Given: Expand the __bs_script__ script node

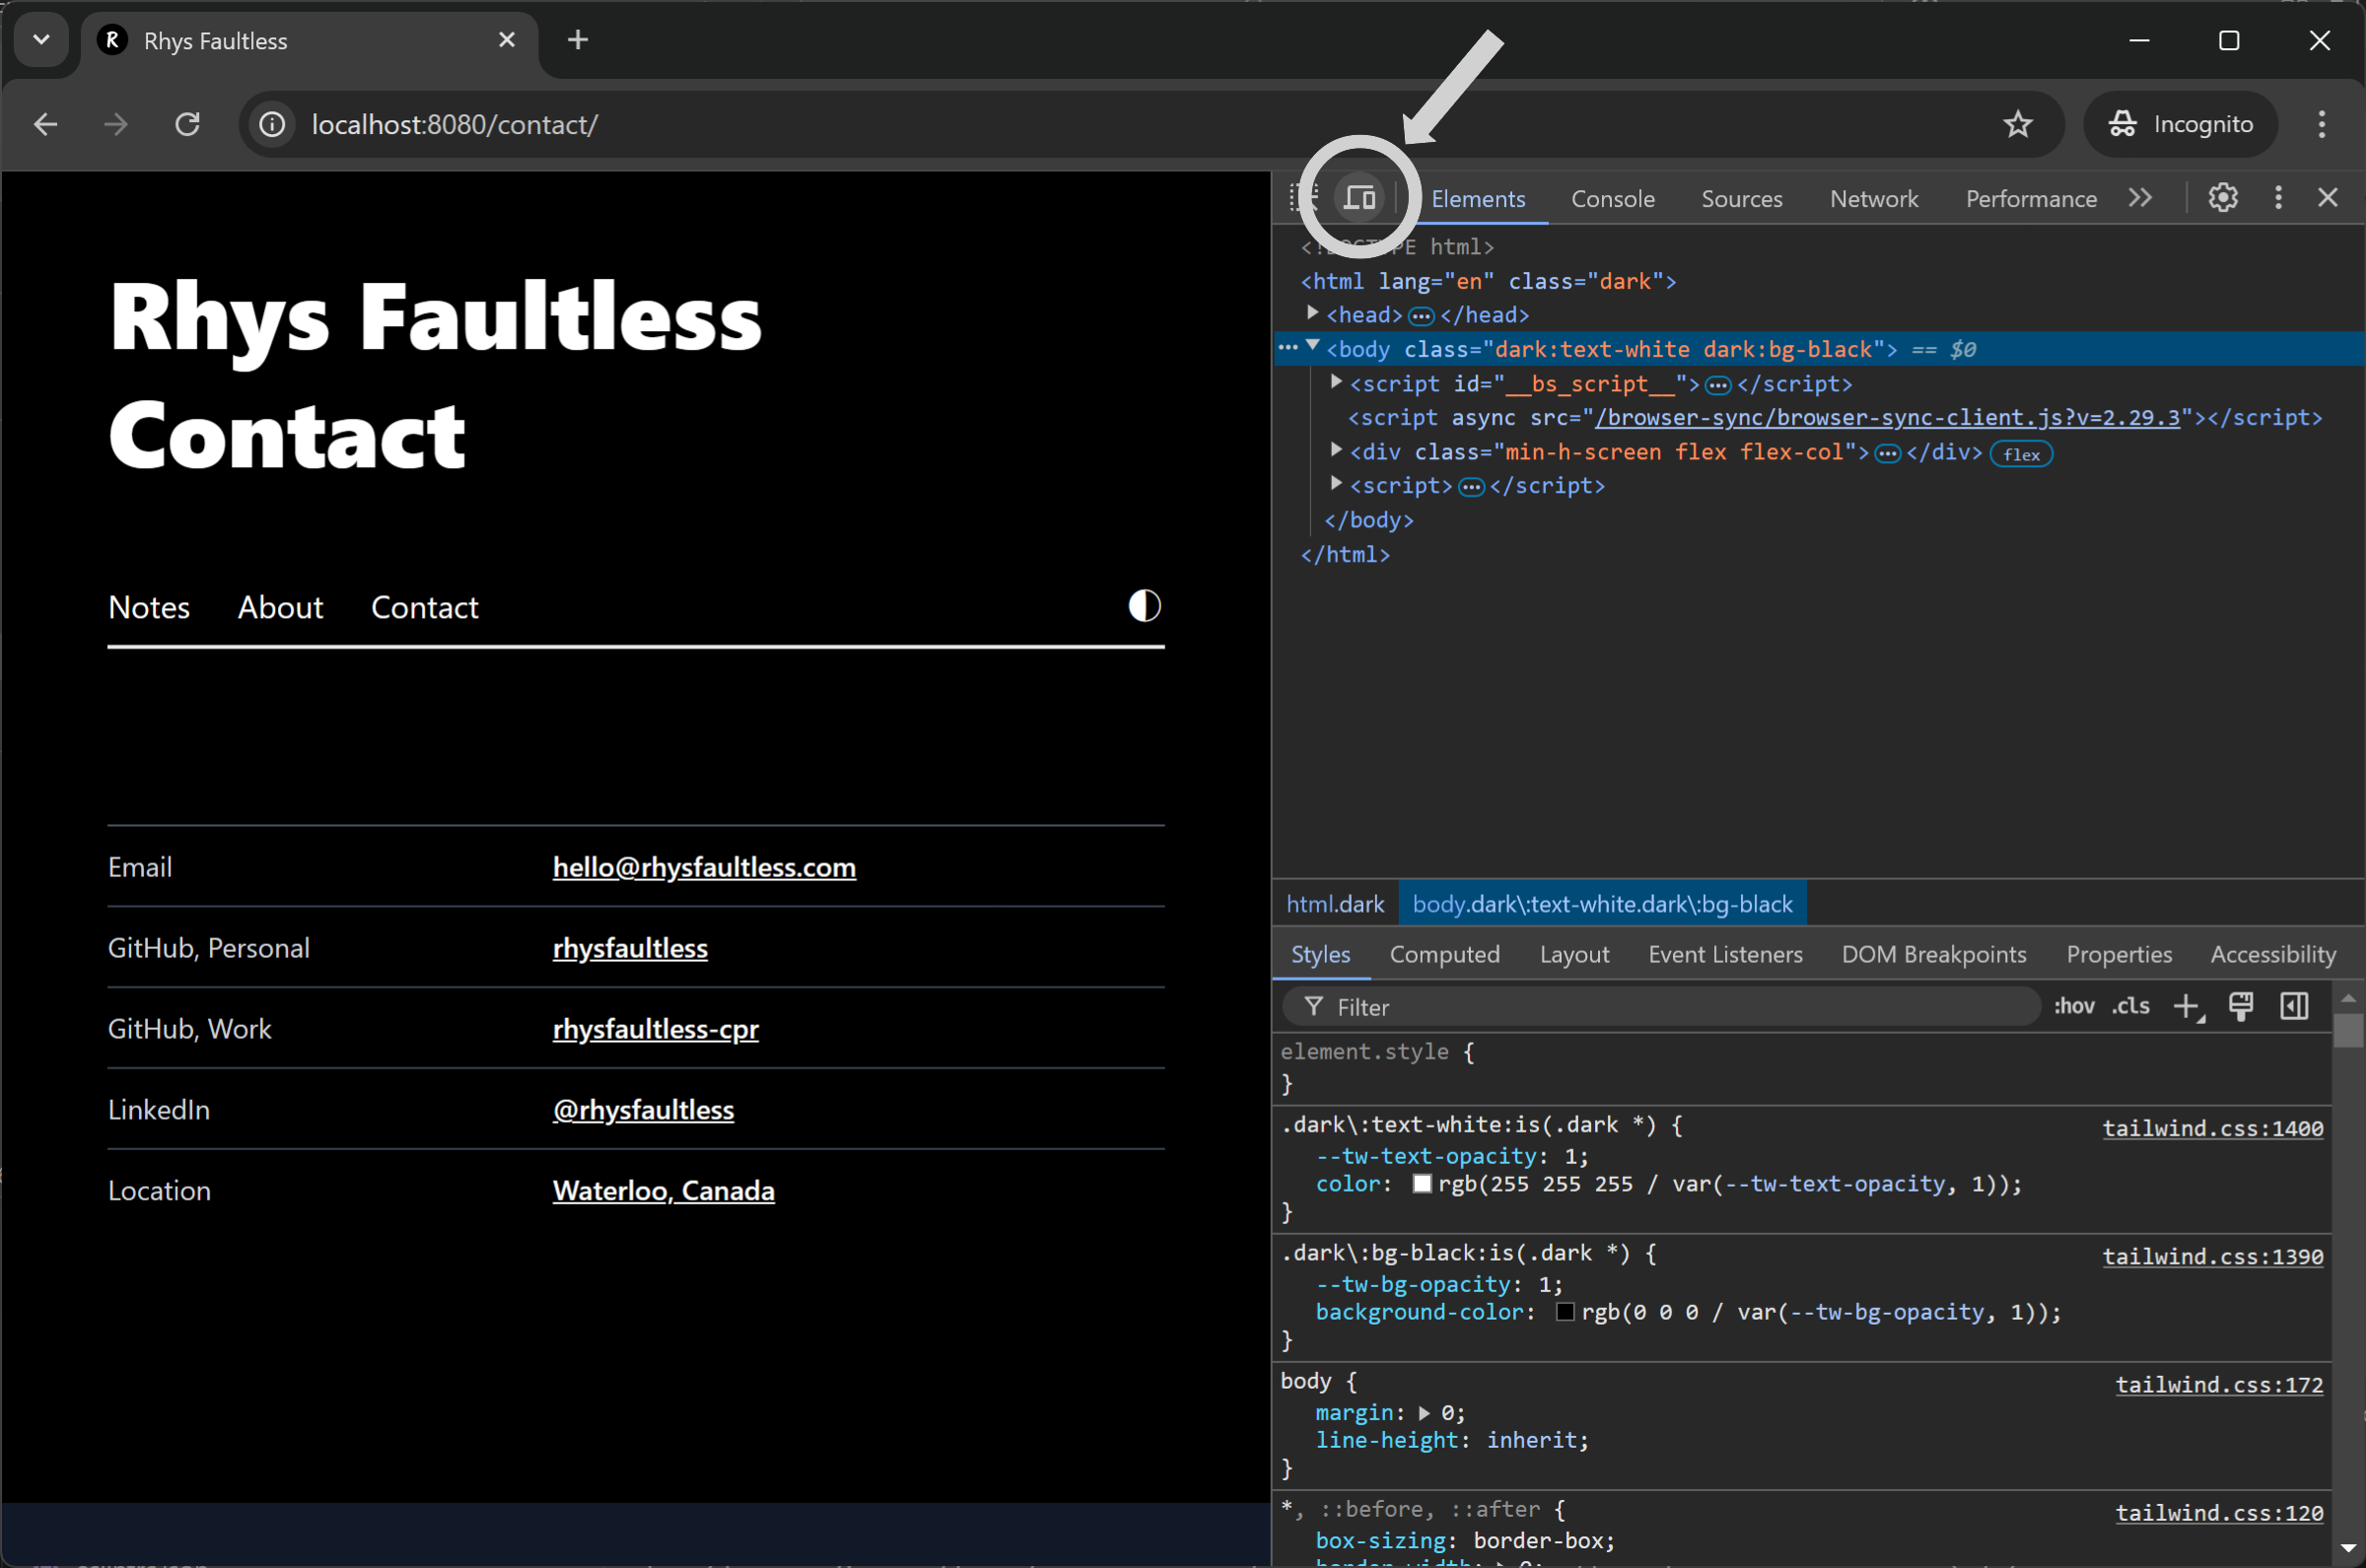Looking at the screenshot, I should coord(1336,382).
